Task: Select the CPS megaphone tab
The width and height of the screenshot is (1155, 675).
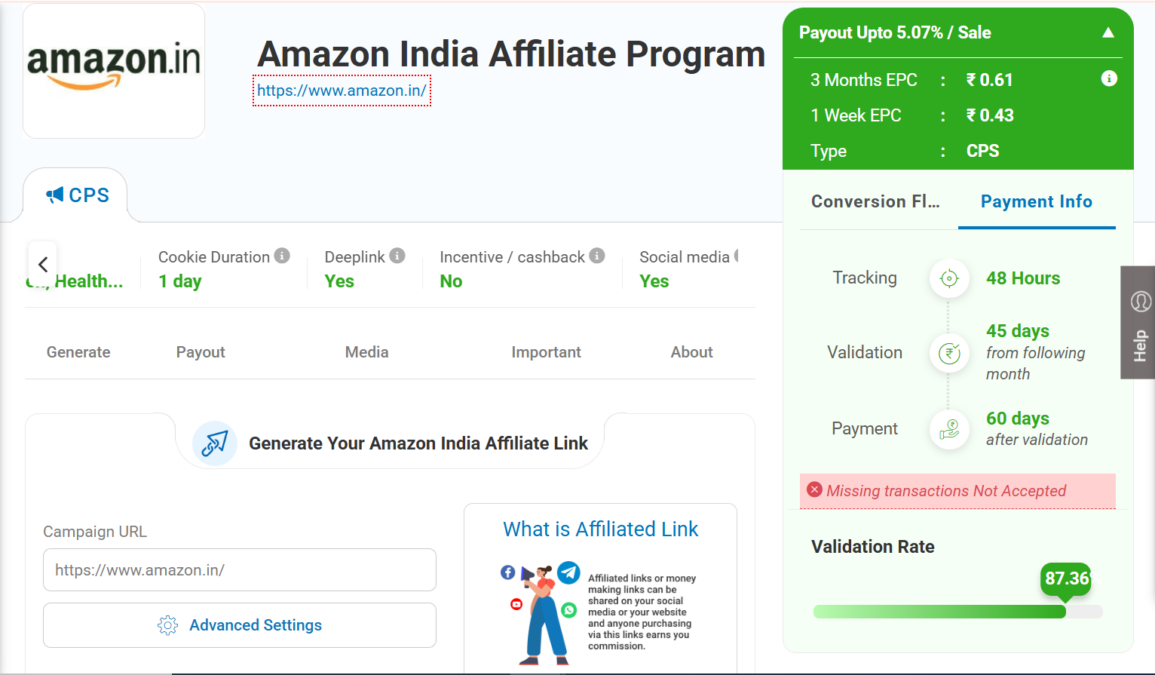Action: 77,195
